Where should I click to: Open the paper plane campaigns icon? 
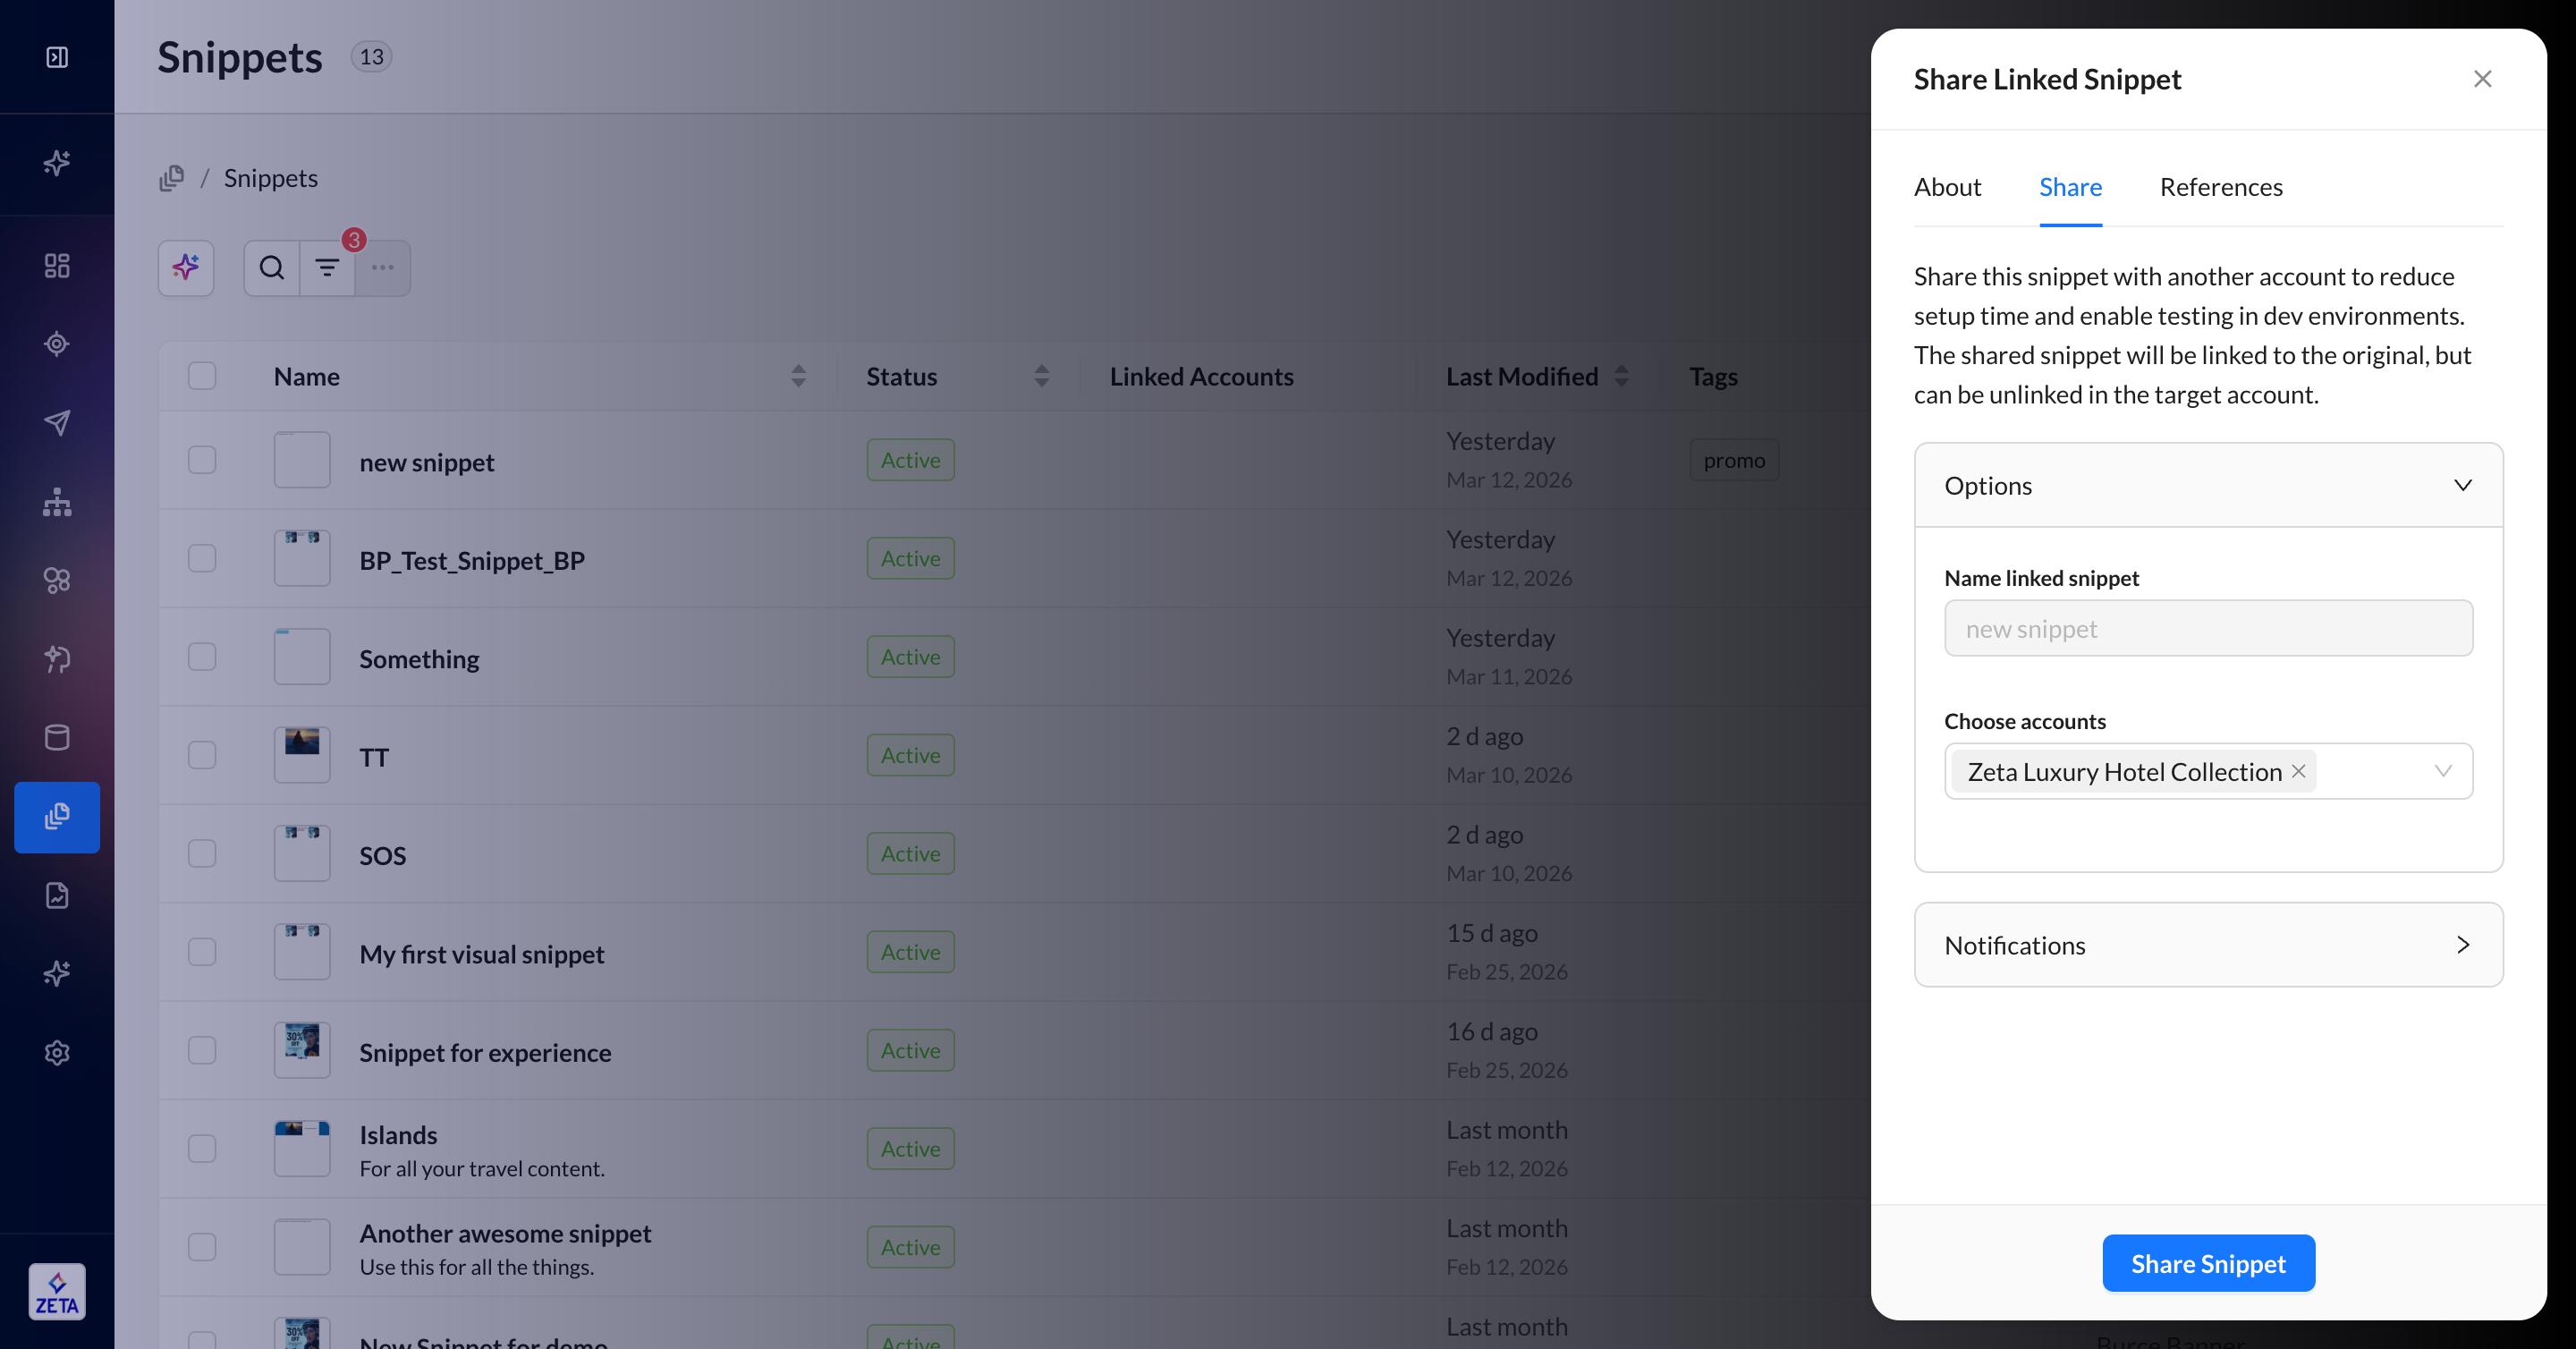click(x=57, y=422)
